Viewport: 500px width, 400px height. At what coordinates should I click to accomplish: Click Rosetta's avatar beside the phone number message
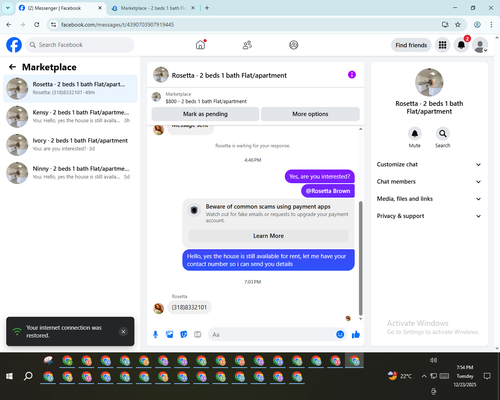click(x=158, y=308)
